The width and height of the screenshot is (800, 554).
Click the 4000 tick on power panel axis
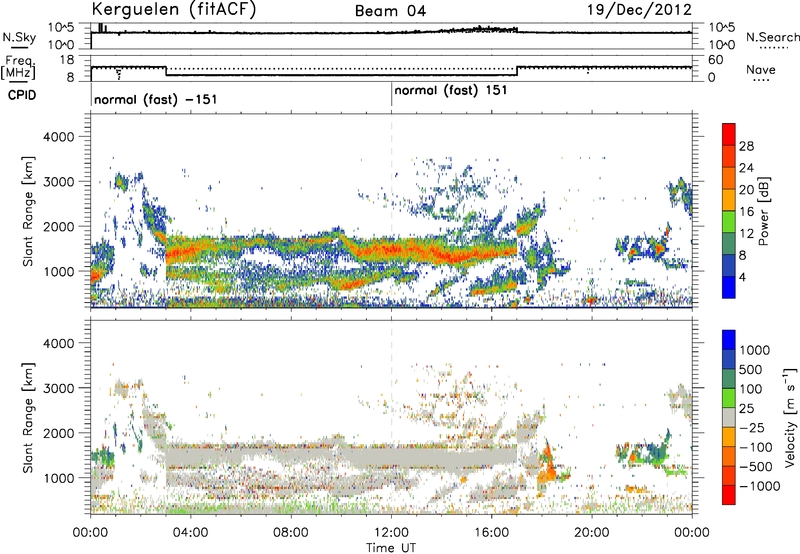(58, 137)
